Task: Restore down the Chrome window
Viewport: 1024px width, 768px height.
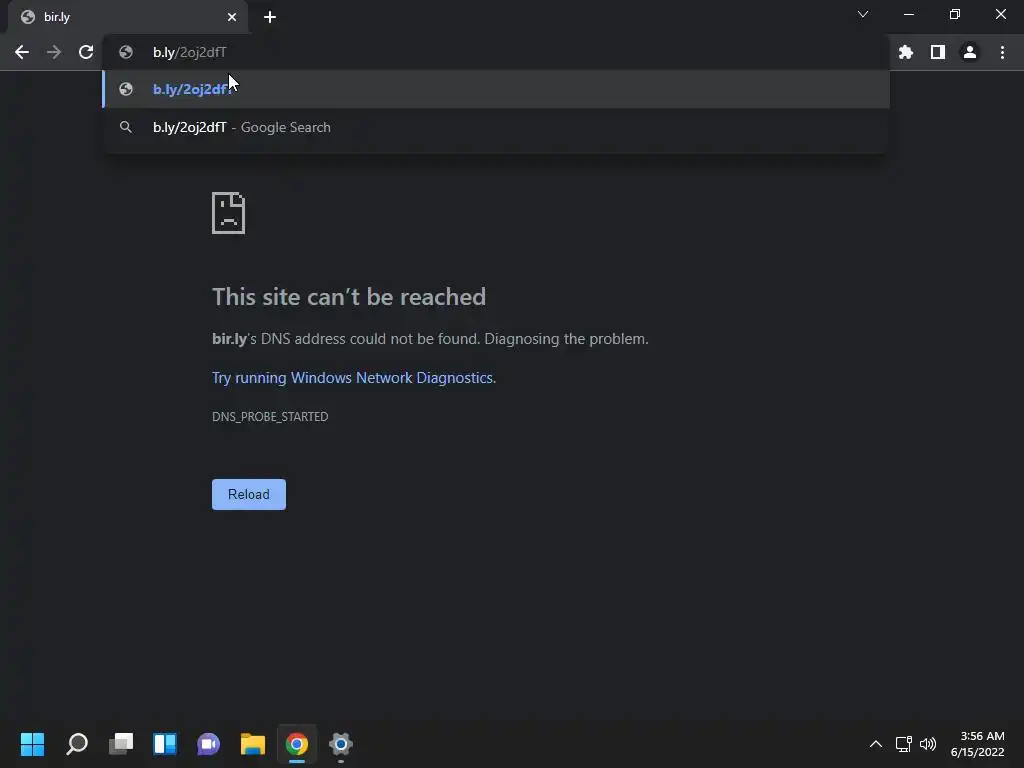Action: [955, 14]
